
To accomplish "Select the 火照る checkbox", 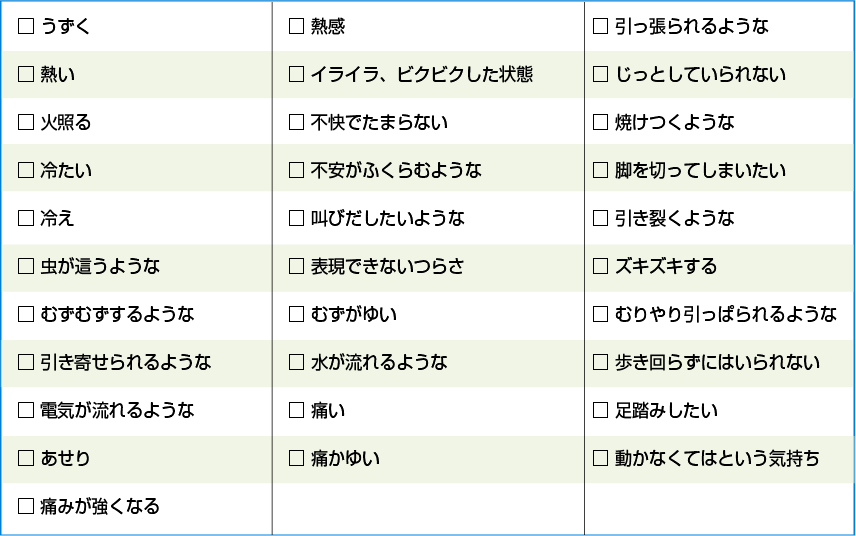I will pyautogui.click(x=26, y=123).
